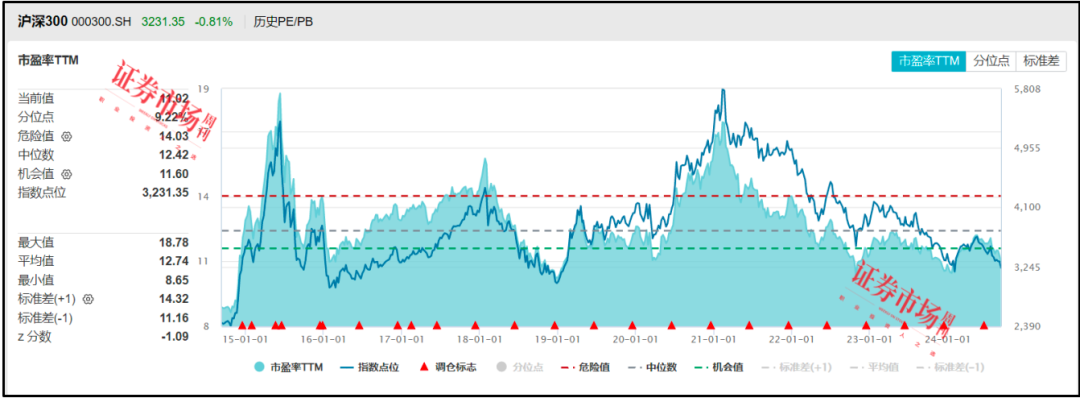Switch to the 标准差 tab
Screen dimensions: 1080x398
(1041, 61)
